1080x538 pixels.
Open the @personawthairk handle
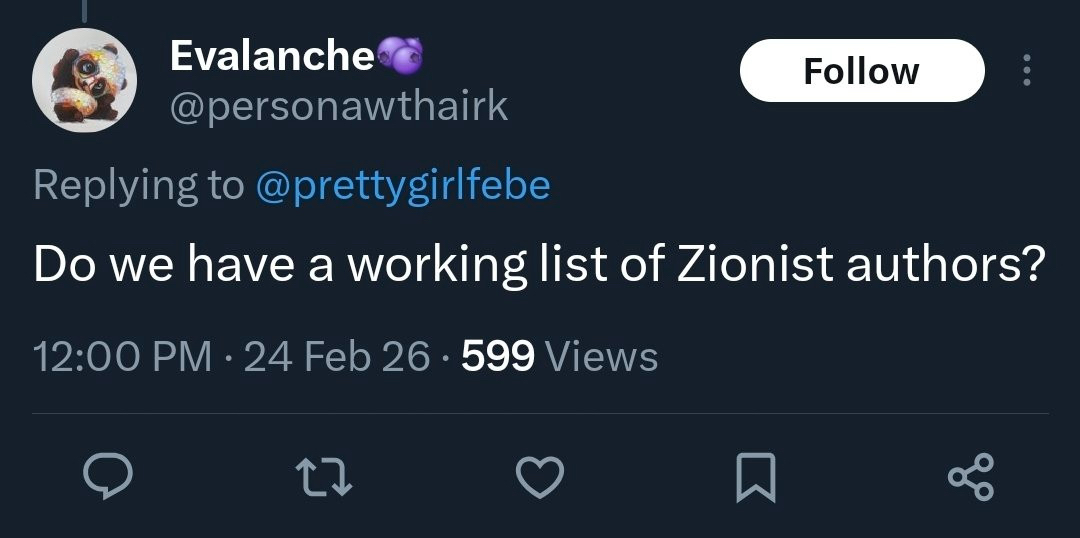pos(339,106)
